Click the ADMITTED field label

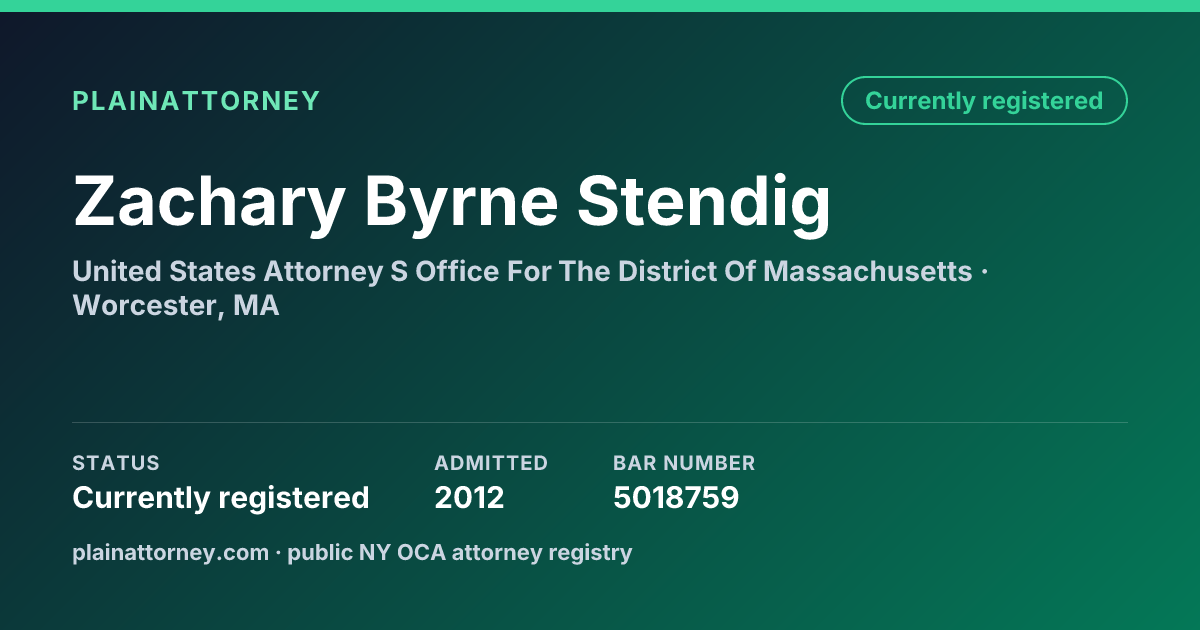point(491,463)
